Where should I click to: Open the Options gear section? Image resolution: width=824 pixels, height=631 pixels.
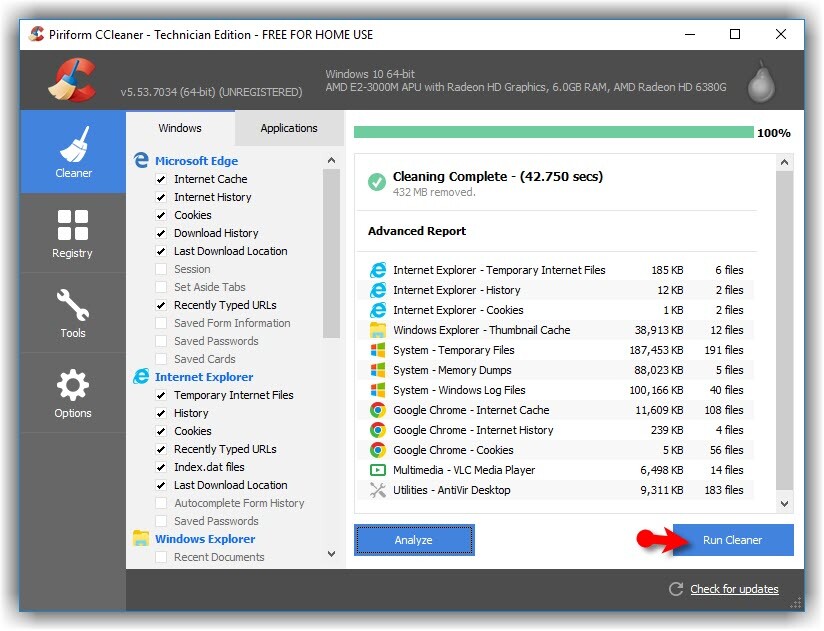(x=73, y=393)
